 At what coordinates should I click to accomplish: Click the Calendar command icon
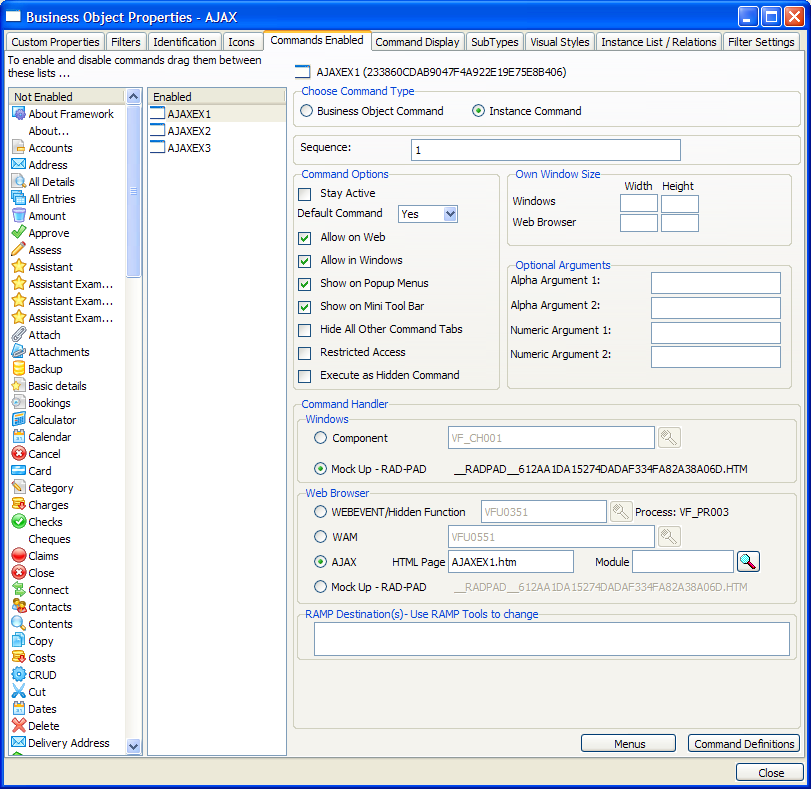[x=19, y=437]
